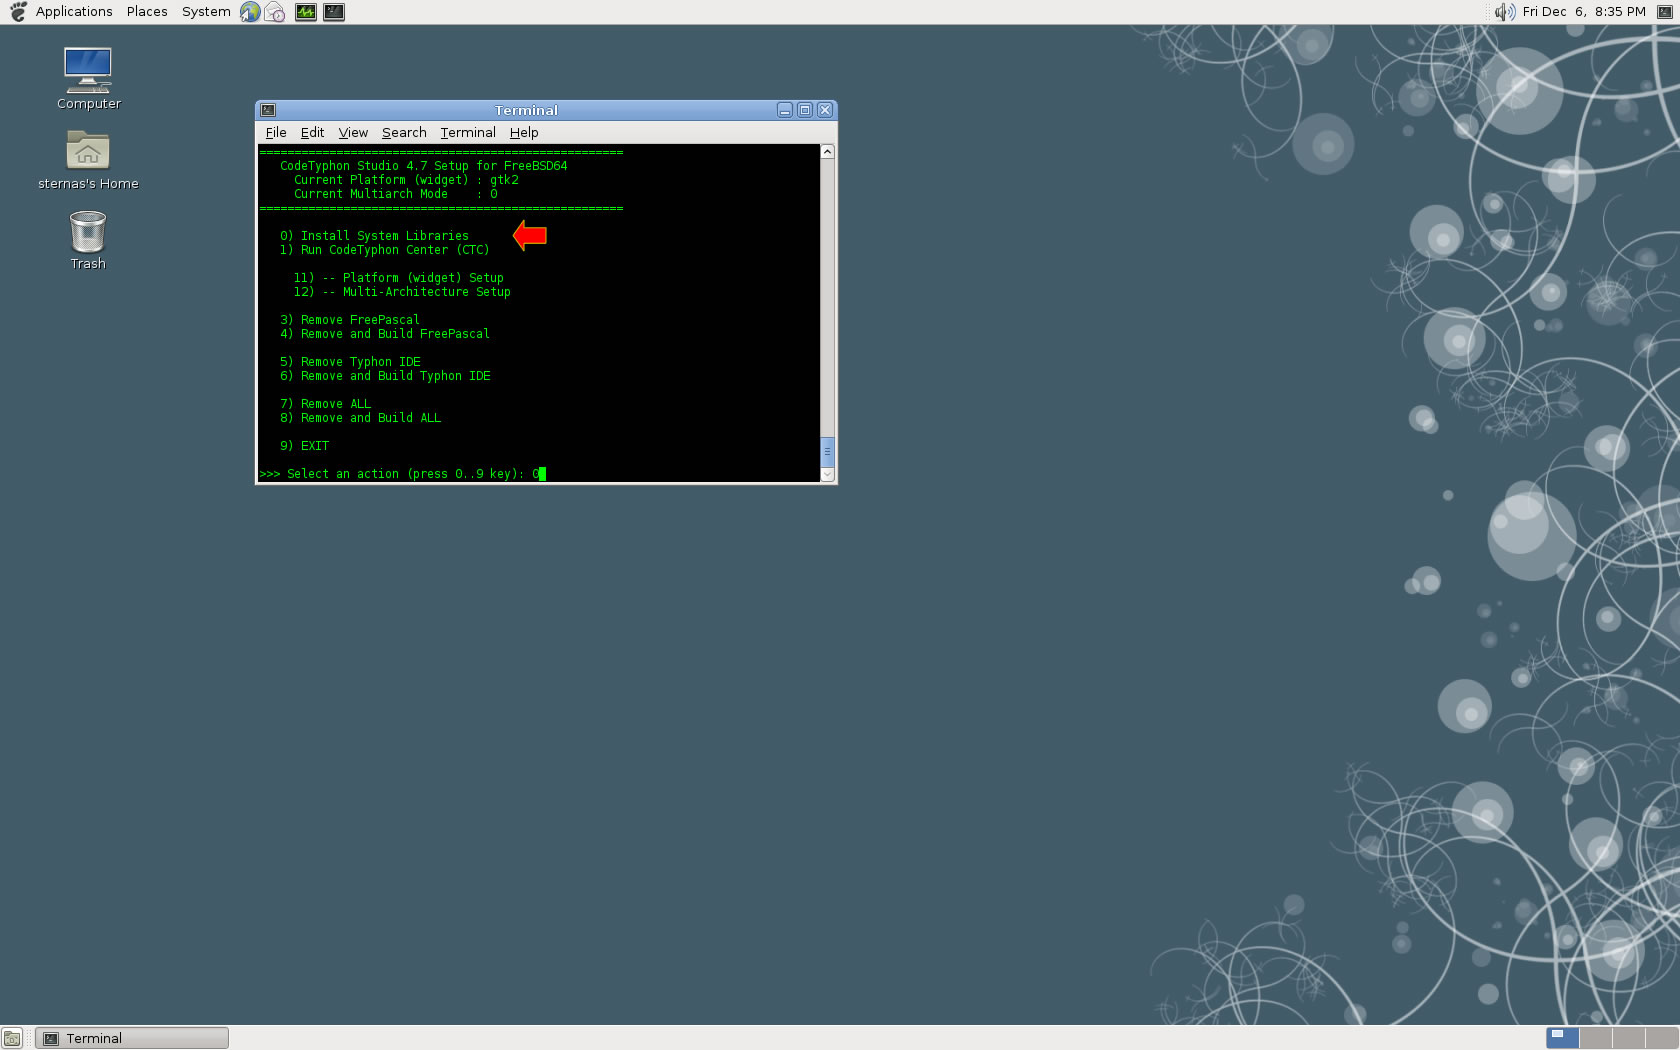Click the text '5) Remove Typhon IDE'
This screenshot has width=1680, height=1050.
[350, 362]
